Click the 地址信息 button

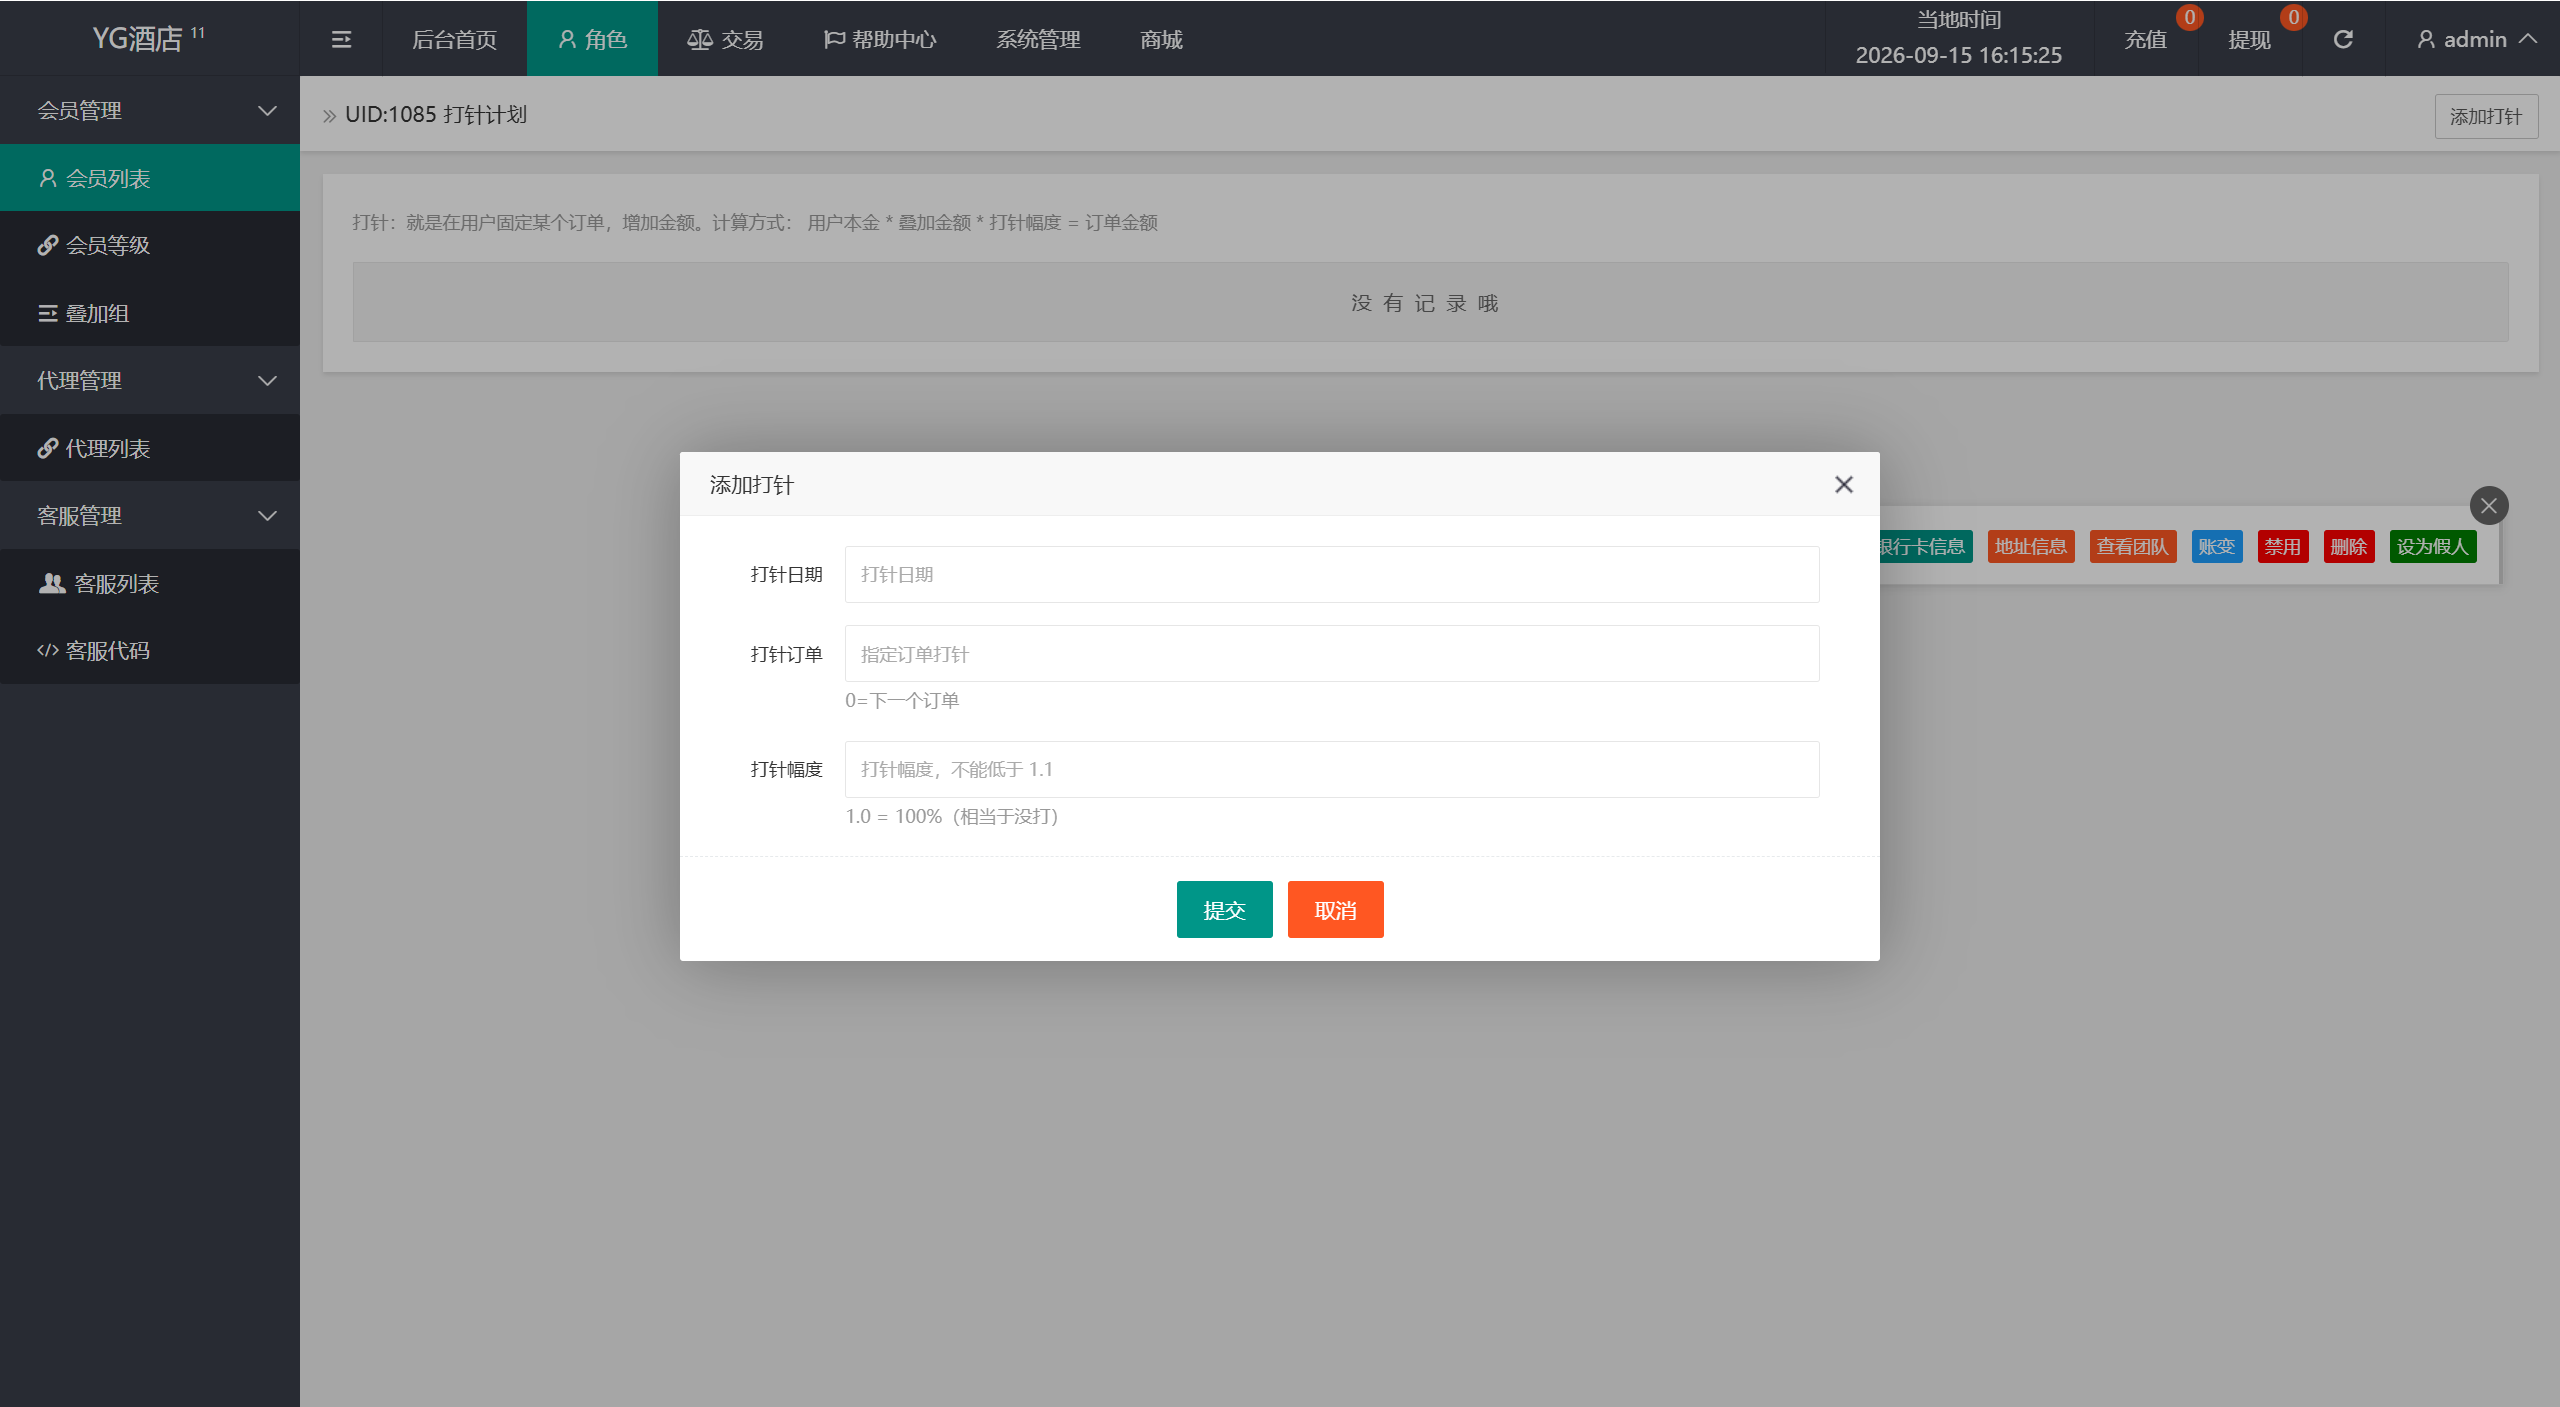point(2031,546)
